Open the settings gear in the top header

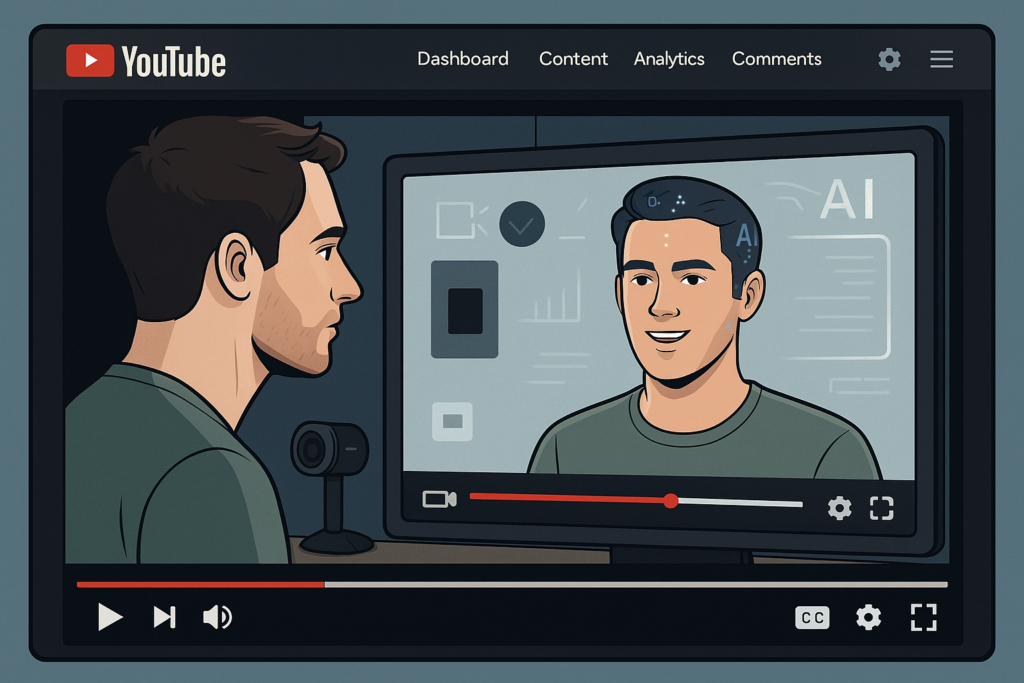(889, 60)
